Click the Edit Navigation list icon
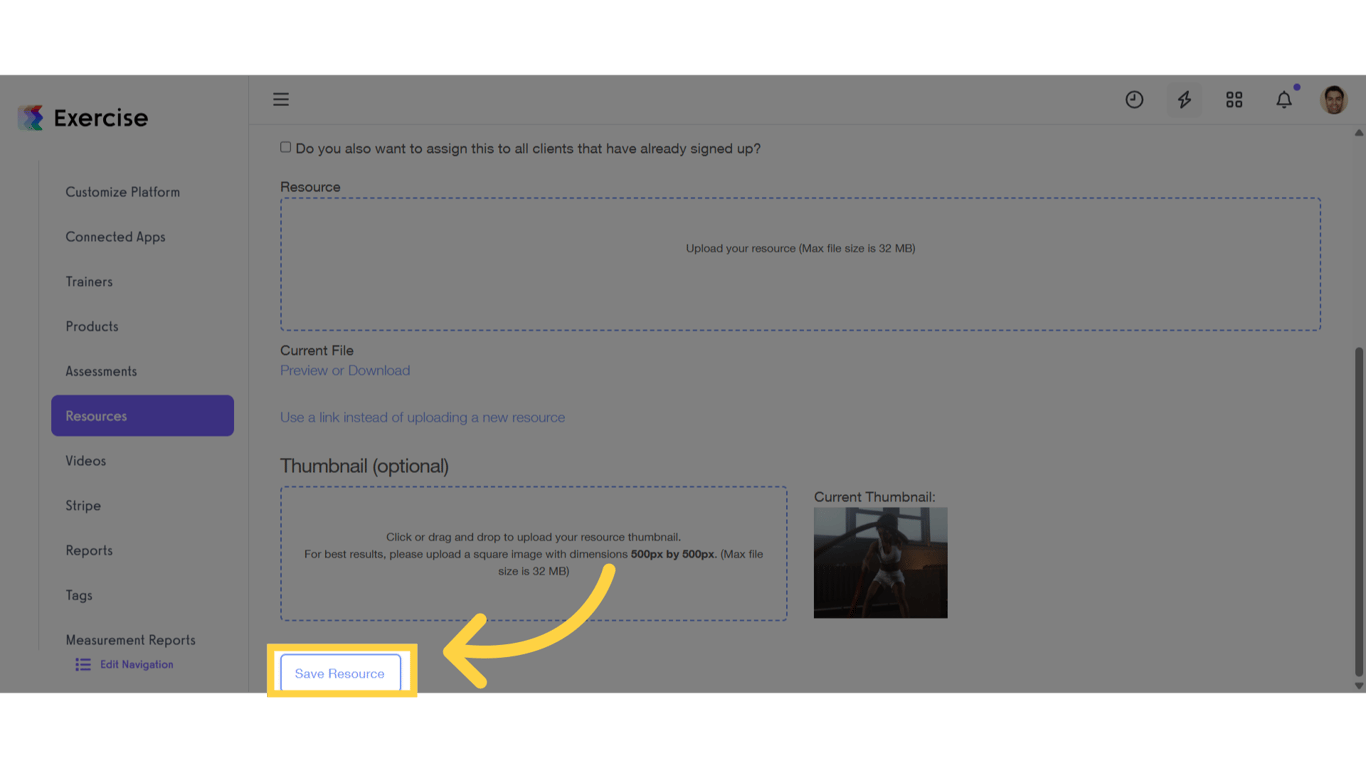The width and height of the screenshot is (1366, 768). [82, 664]
